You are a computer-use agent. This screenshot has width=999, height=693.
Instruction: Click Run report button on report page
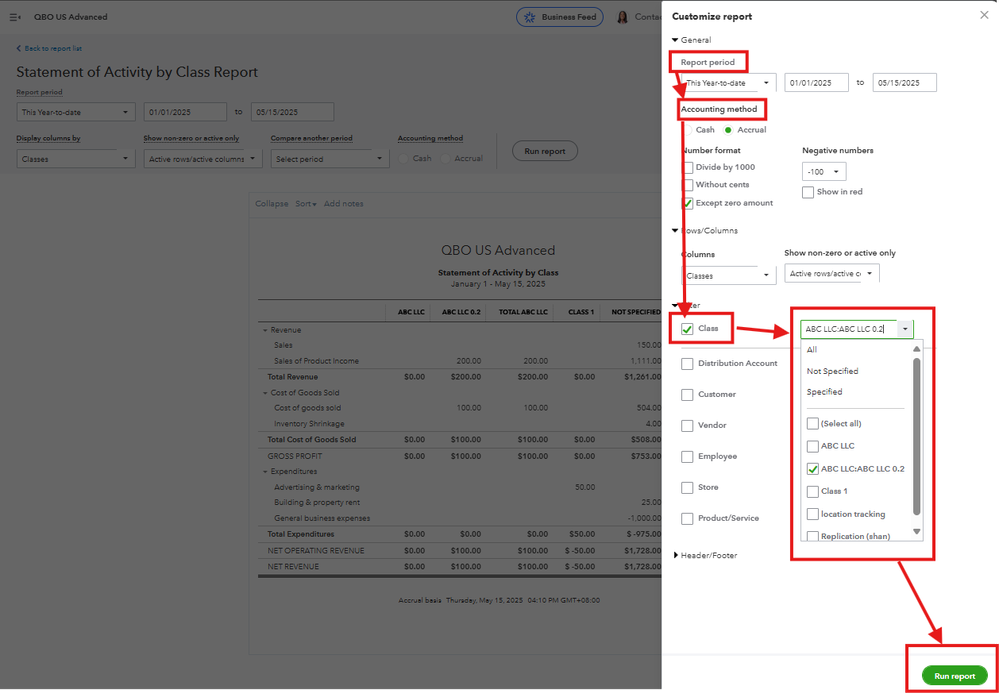coord(545,152)
